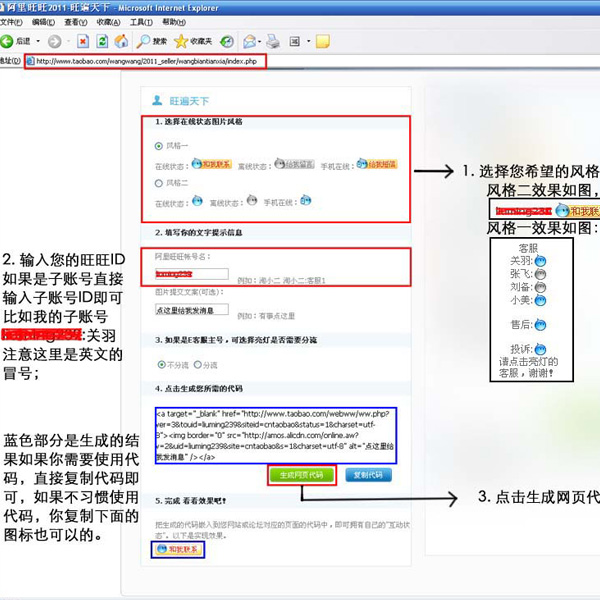Click the Refresh page icon
This screenshot has height=600, width=600.
coord(100,41)
